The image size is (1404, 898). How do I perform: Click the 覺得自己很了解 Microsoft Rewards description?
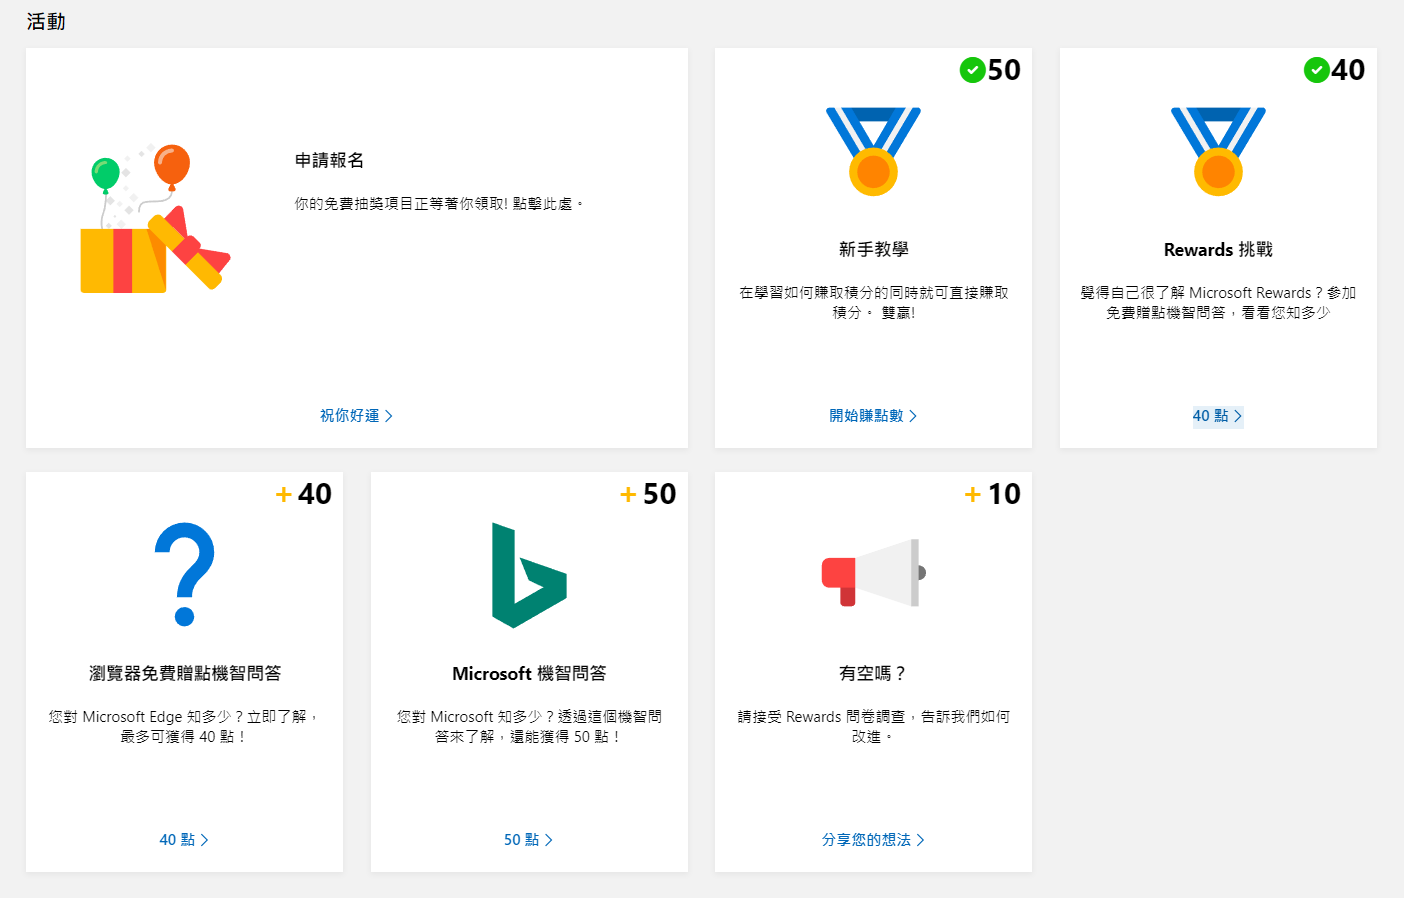1218,303
